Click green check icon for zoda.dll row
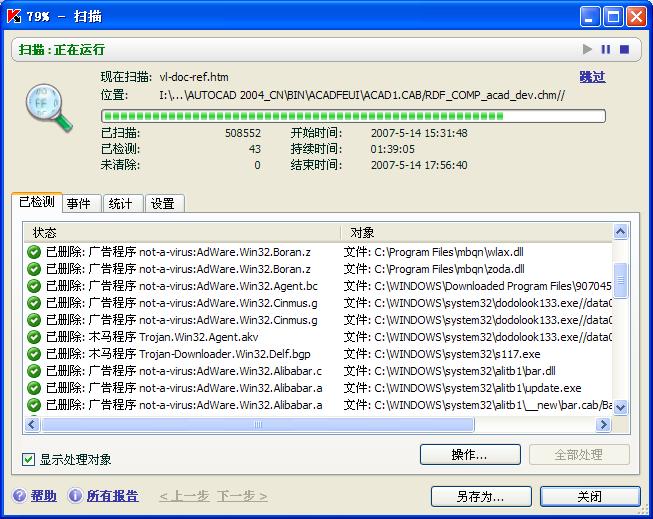 coord(34,269)
